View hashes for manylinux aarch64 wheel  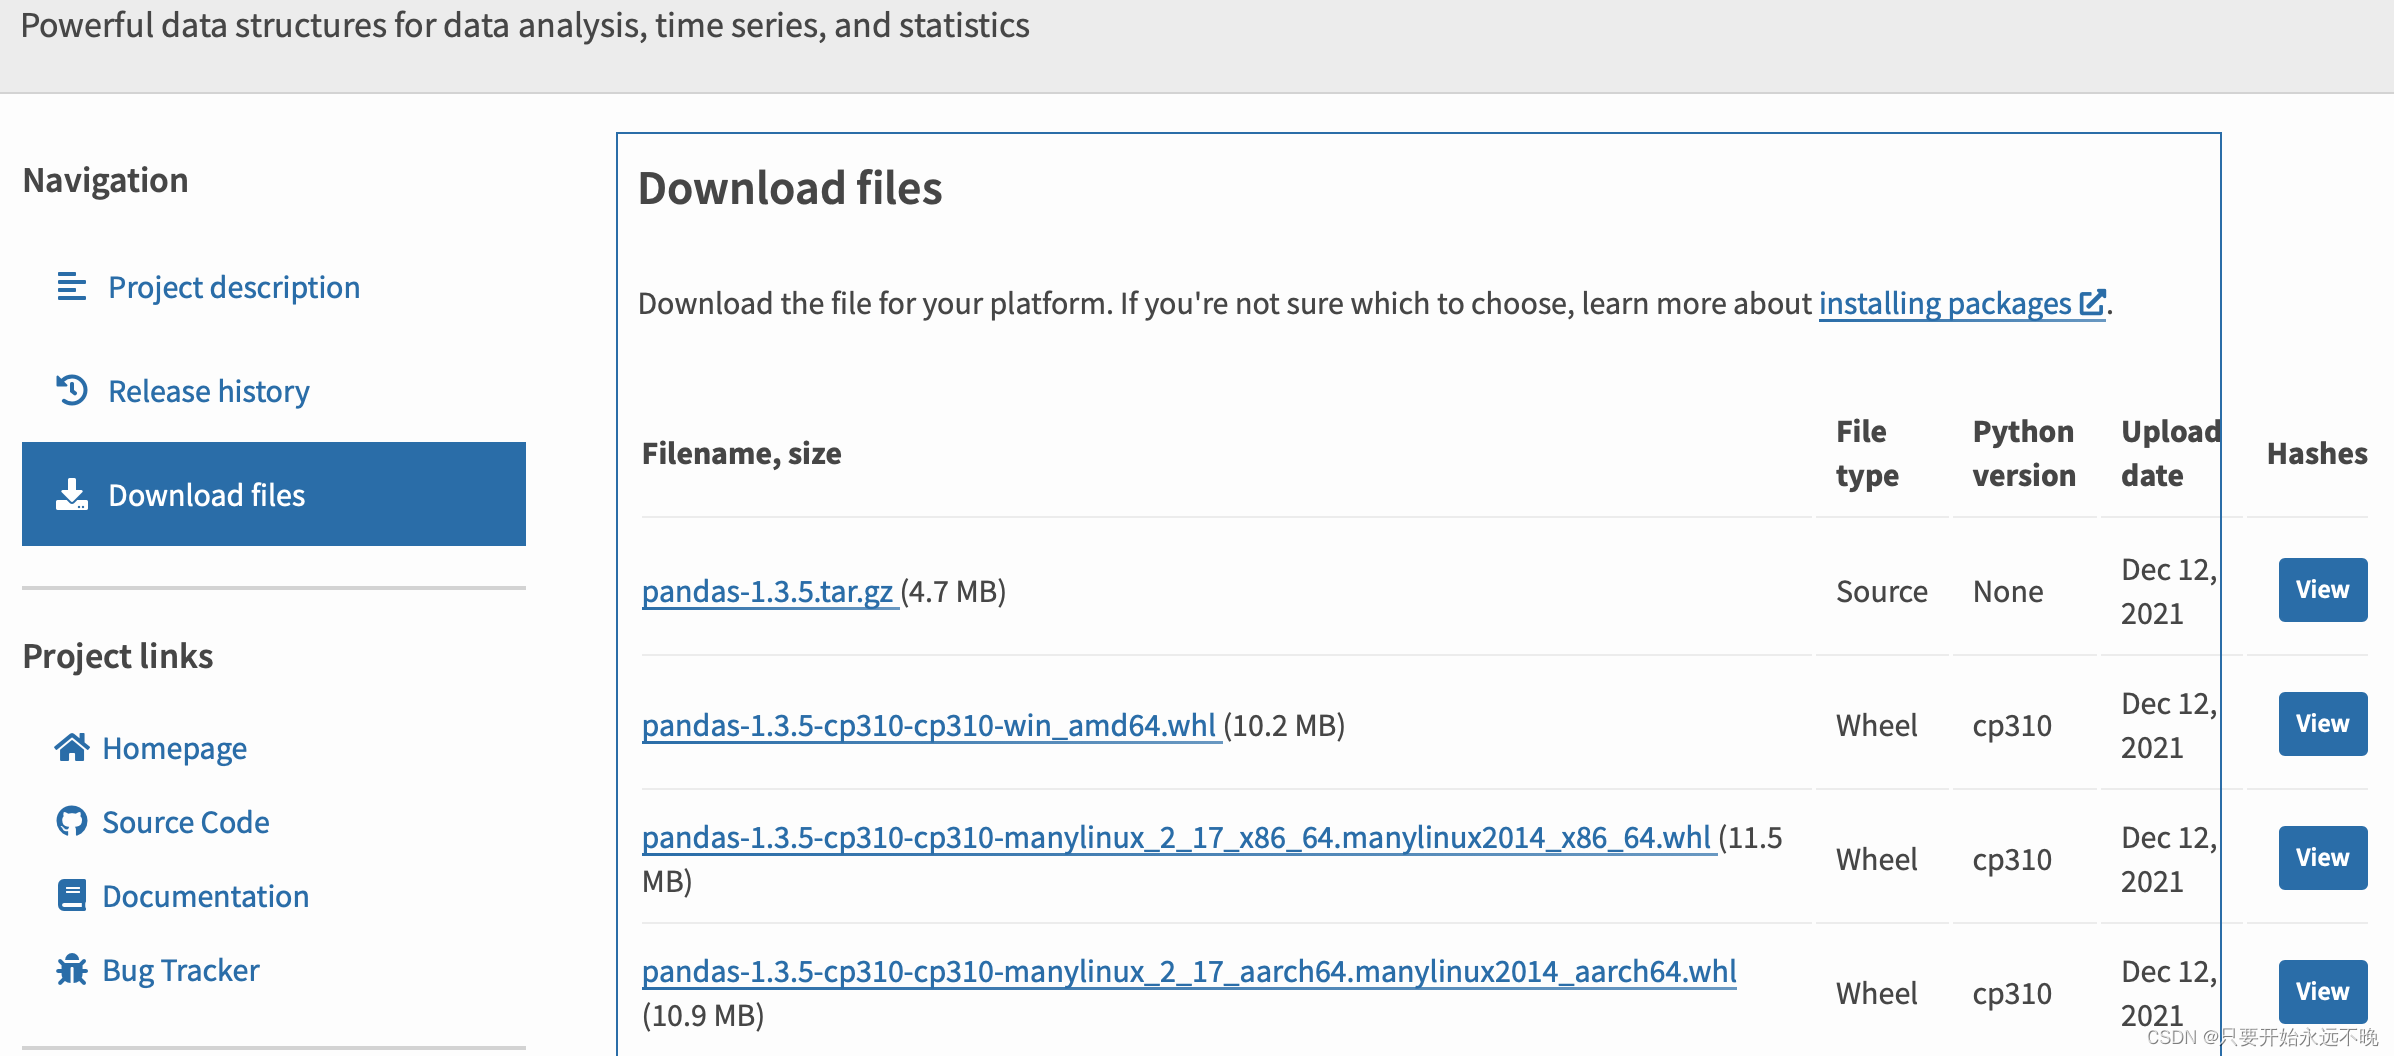(2323, 992)
